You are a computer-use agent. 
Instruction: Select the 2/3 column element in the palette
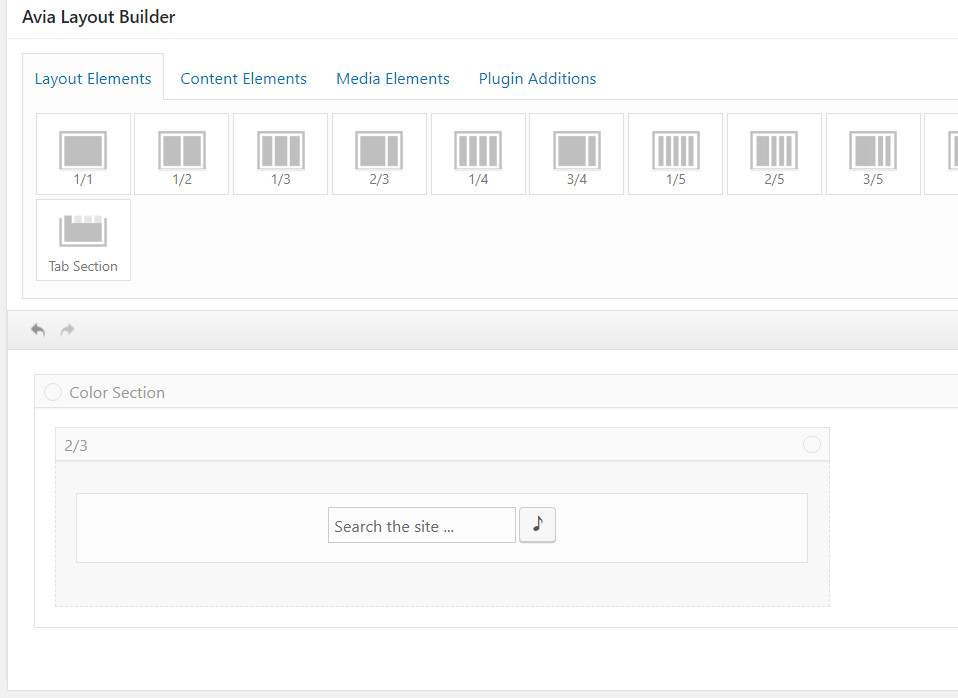(379, 154)
